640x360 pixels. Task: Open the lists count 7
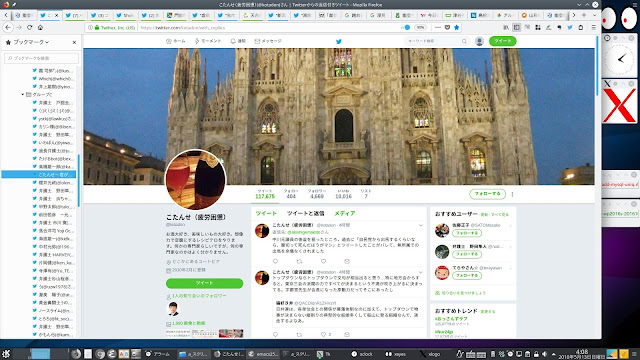point(366,194)
